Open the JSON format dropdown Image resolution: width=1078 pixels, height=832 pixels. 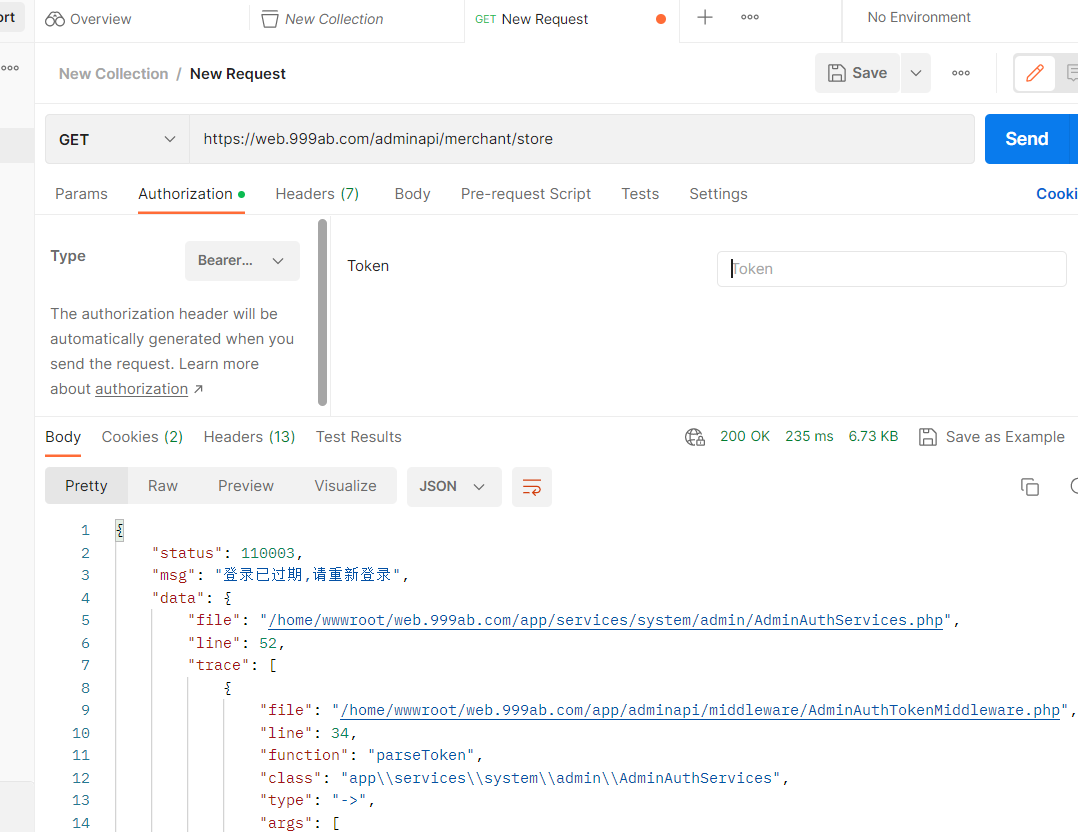pos(454,486)
